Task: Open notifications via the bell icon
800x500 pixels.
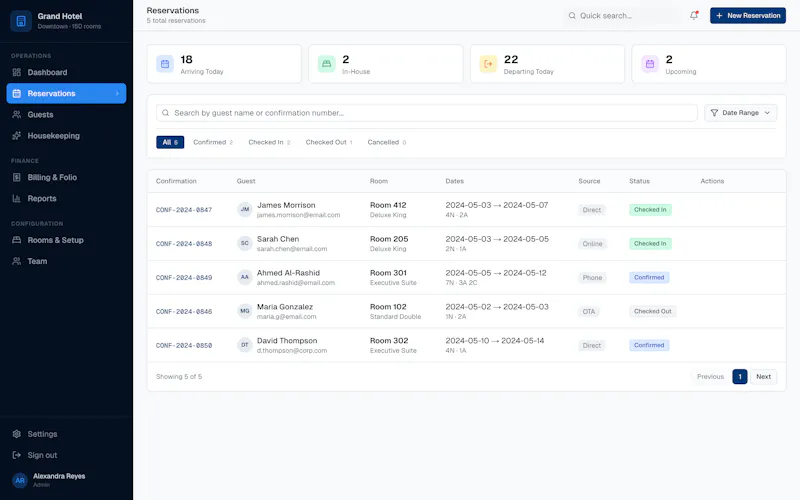Action: [694, 15]
